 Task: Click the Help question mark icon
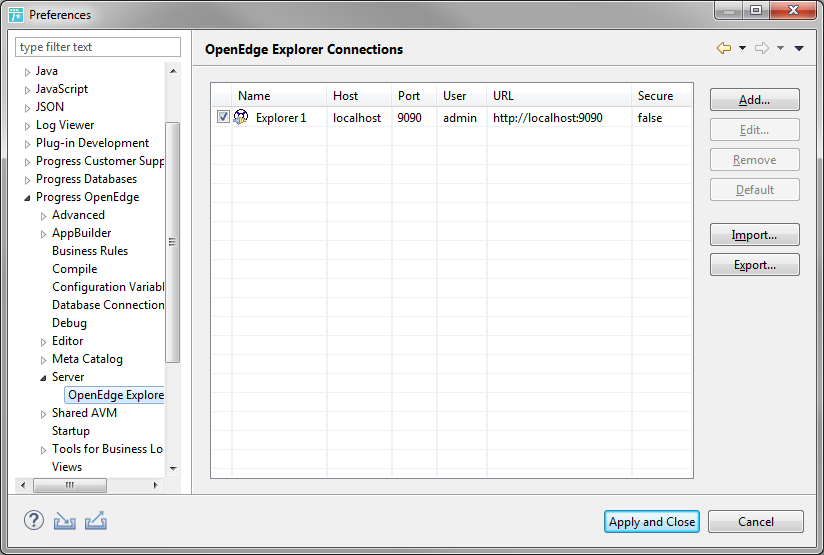34,521
